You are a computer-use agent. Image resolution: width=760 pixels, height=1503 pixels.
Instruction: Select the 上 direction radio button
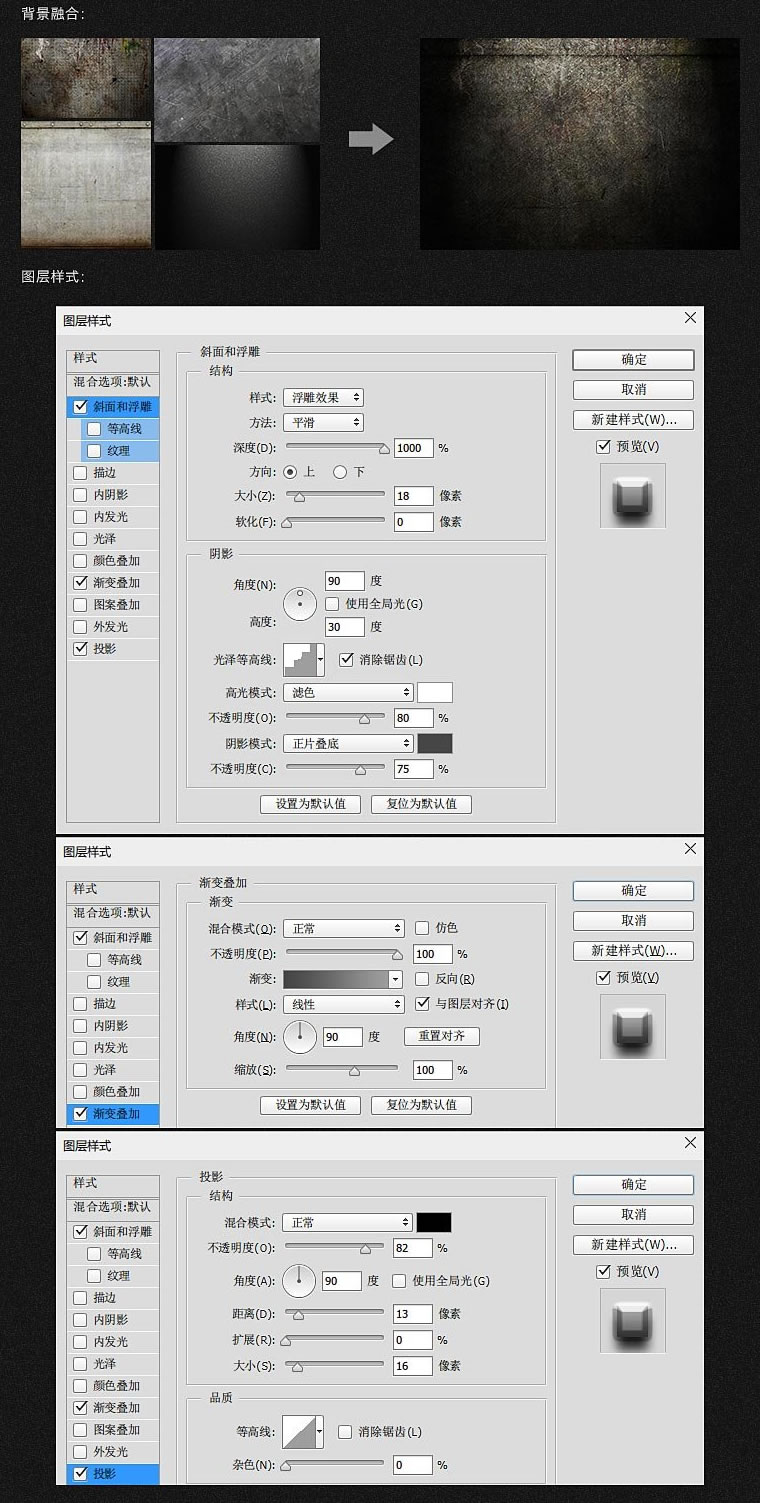[x=291, y=471]
